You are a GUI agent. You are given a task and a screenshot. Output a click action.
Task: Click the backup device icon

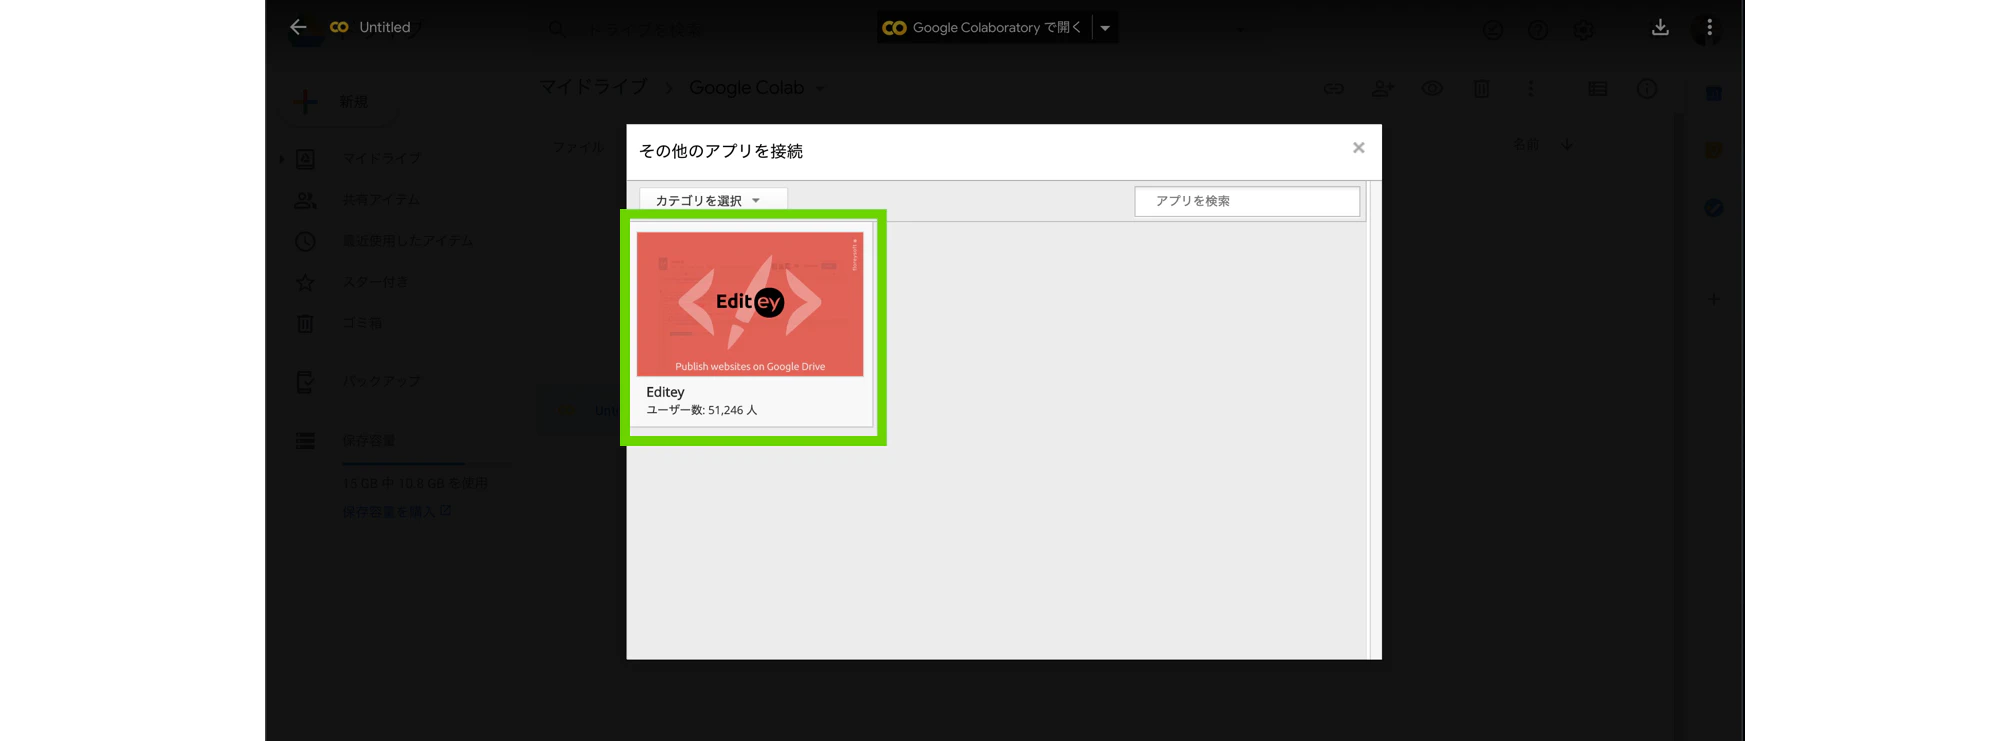305,381
